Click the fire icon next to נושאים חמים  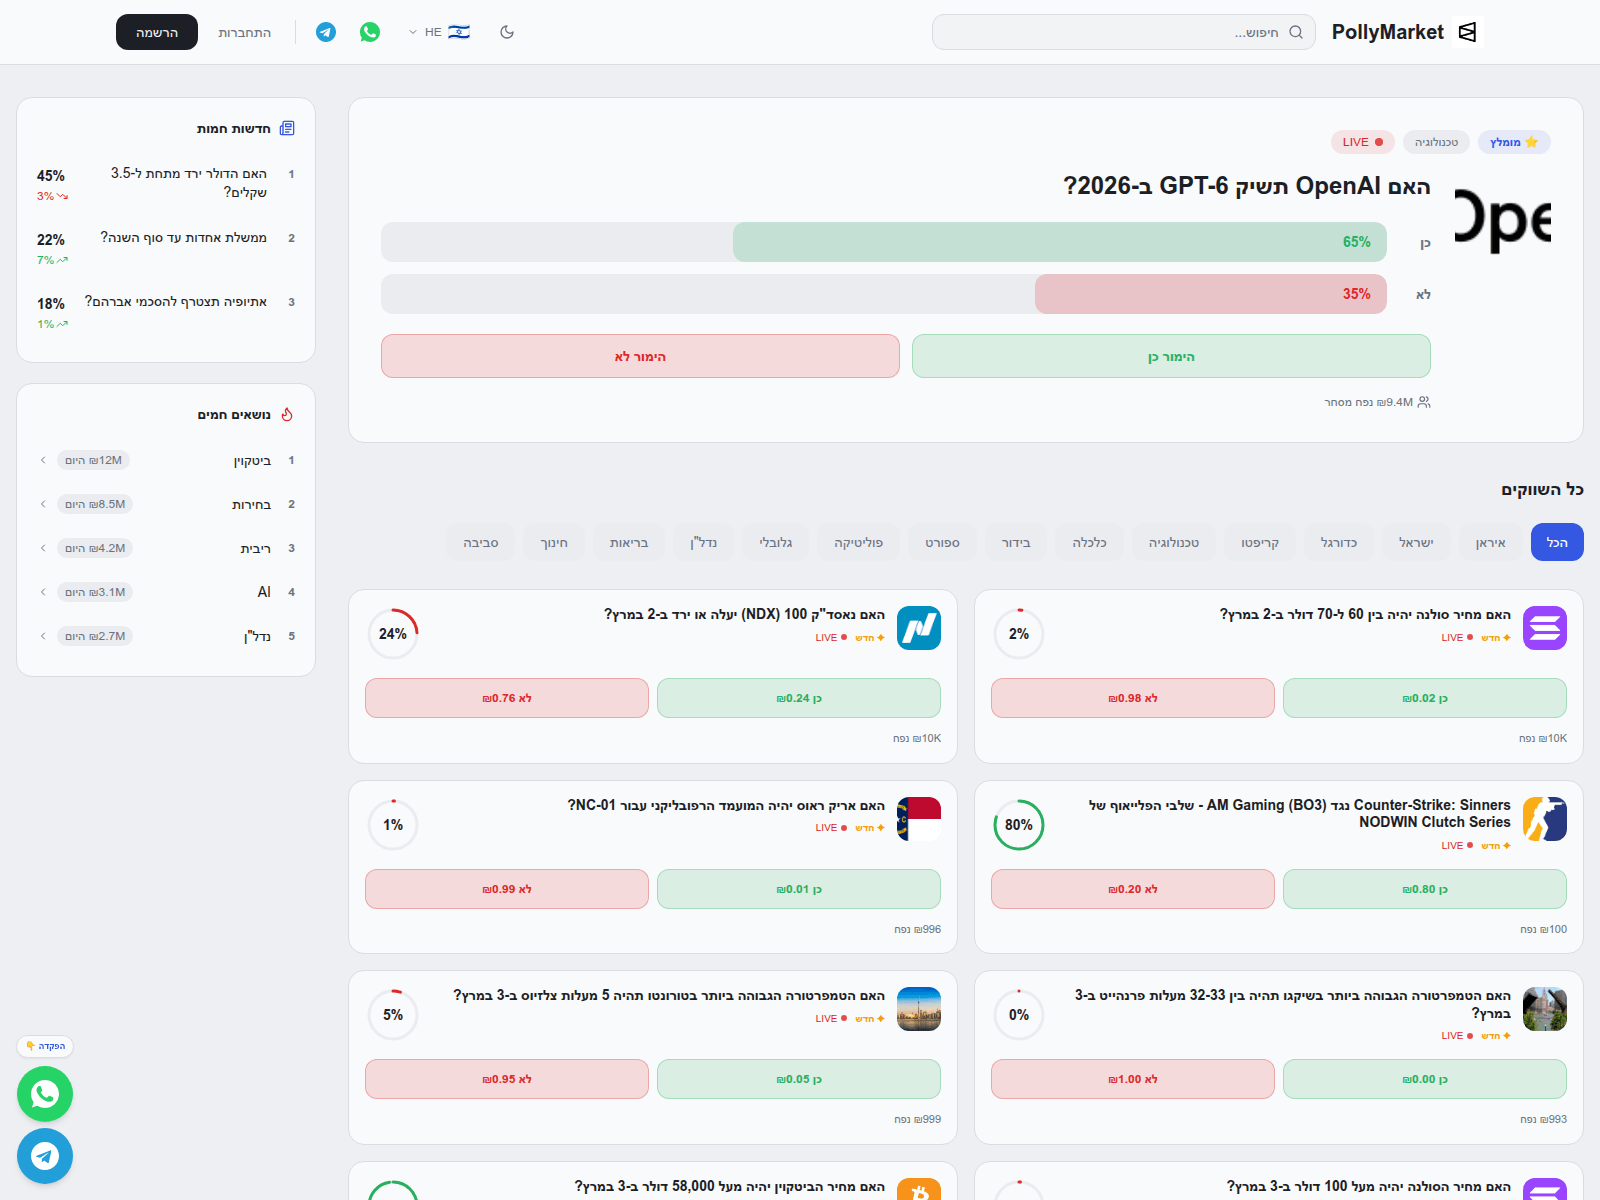(287, 414)
